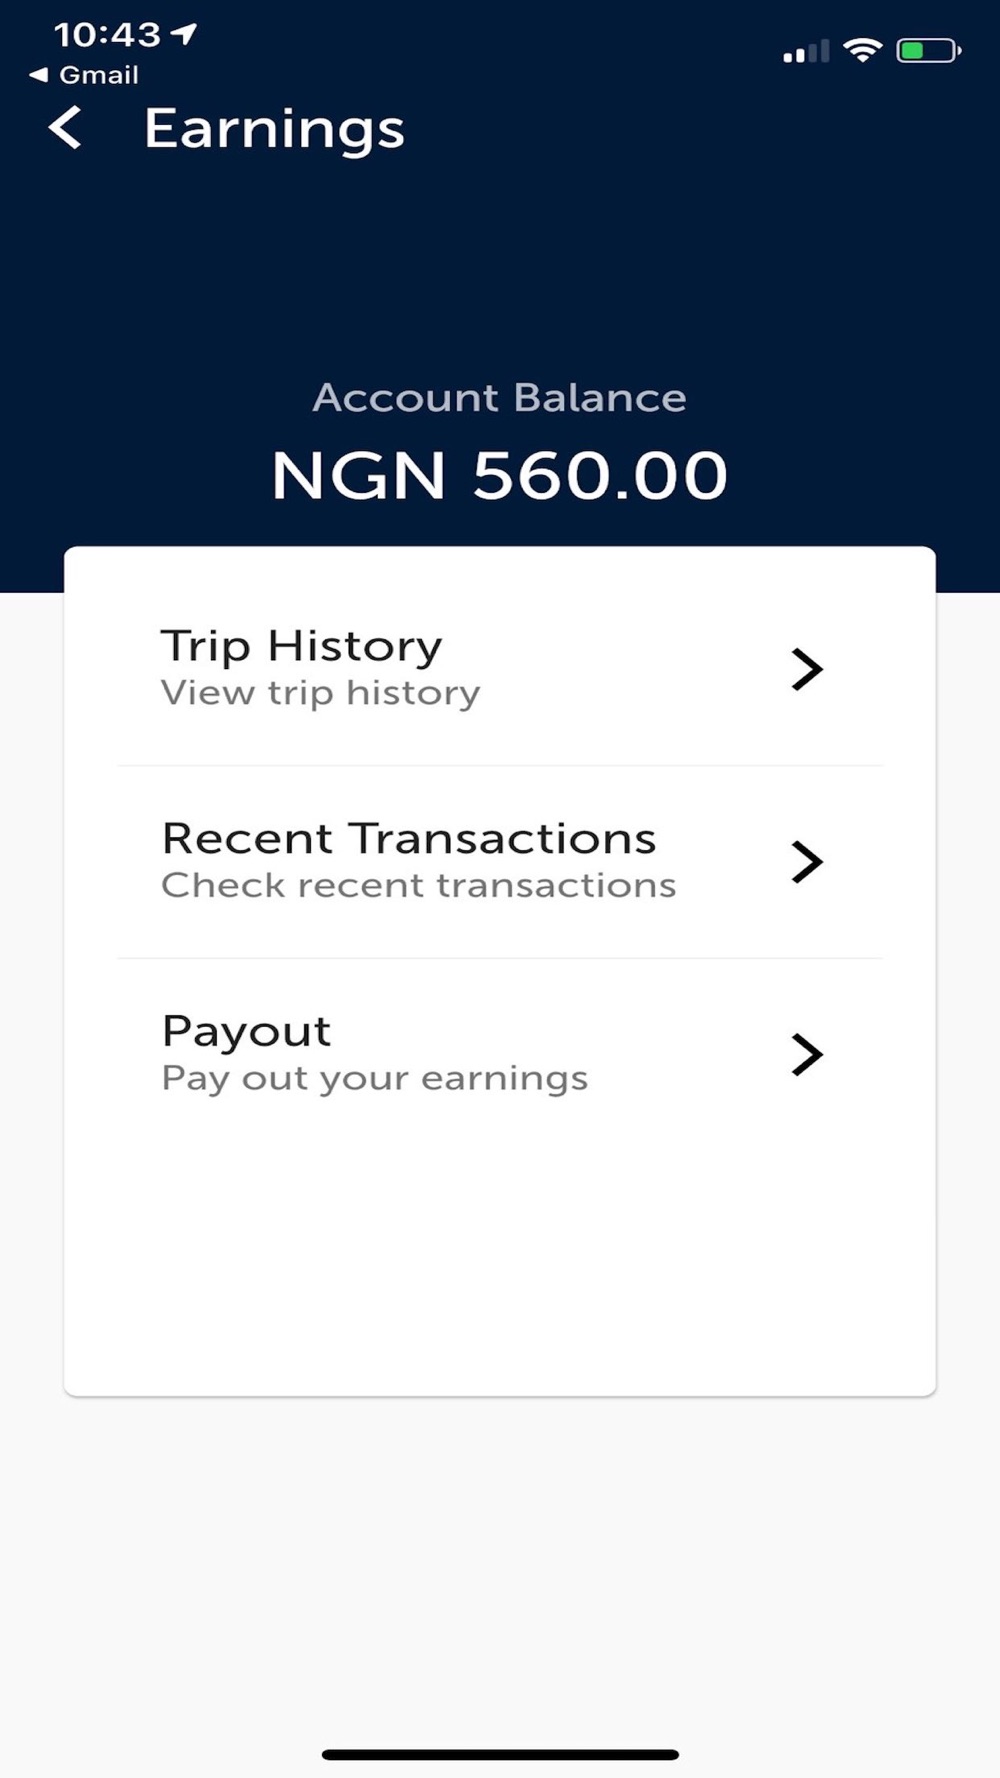1000x1778 pixels.
Task: Tap the Wi-Fi status icon
Action: tap(862, 49)
